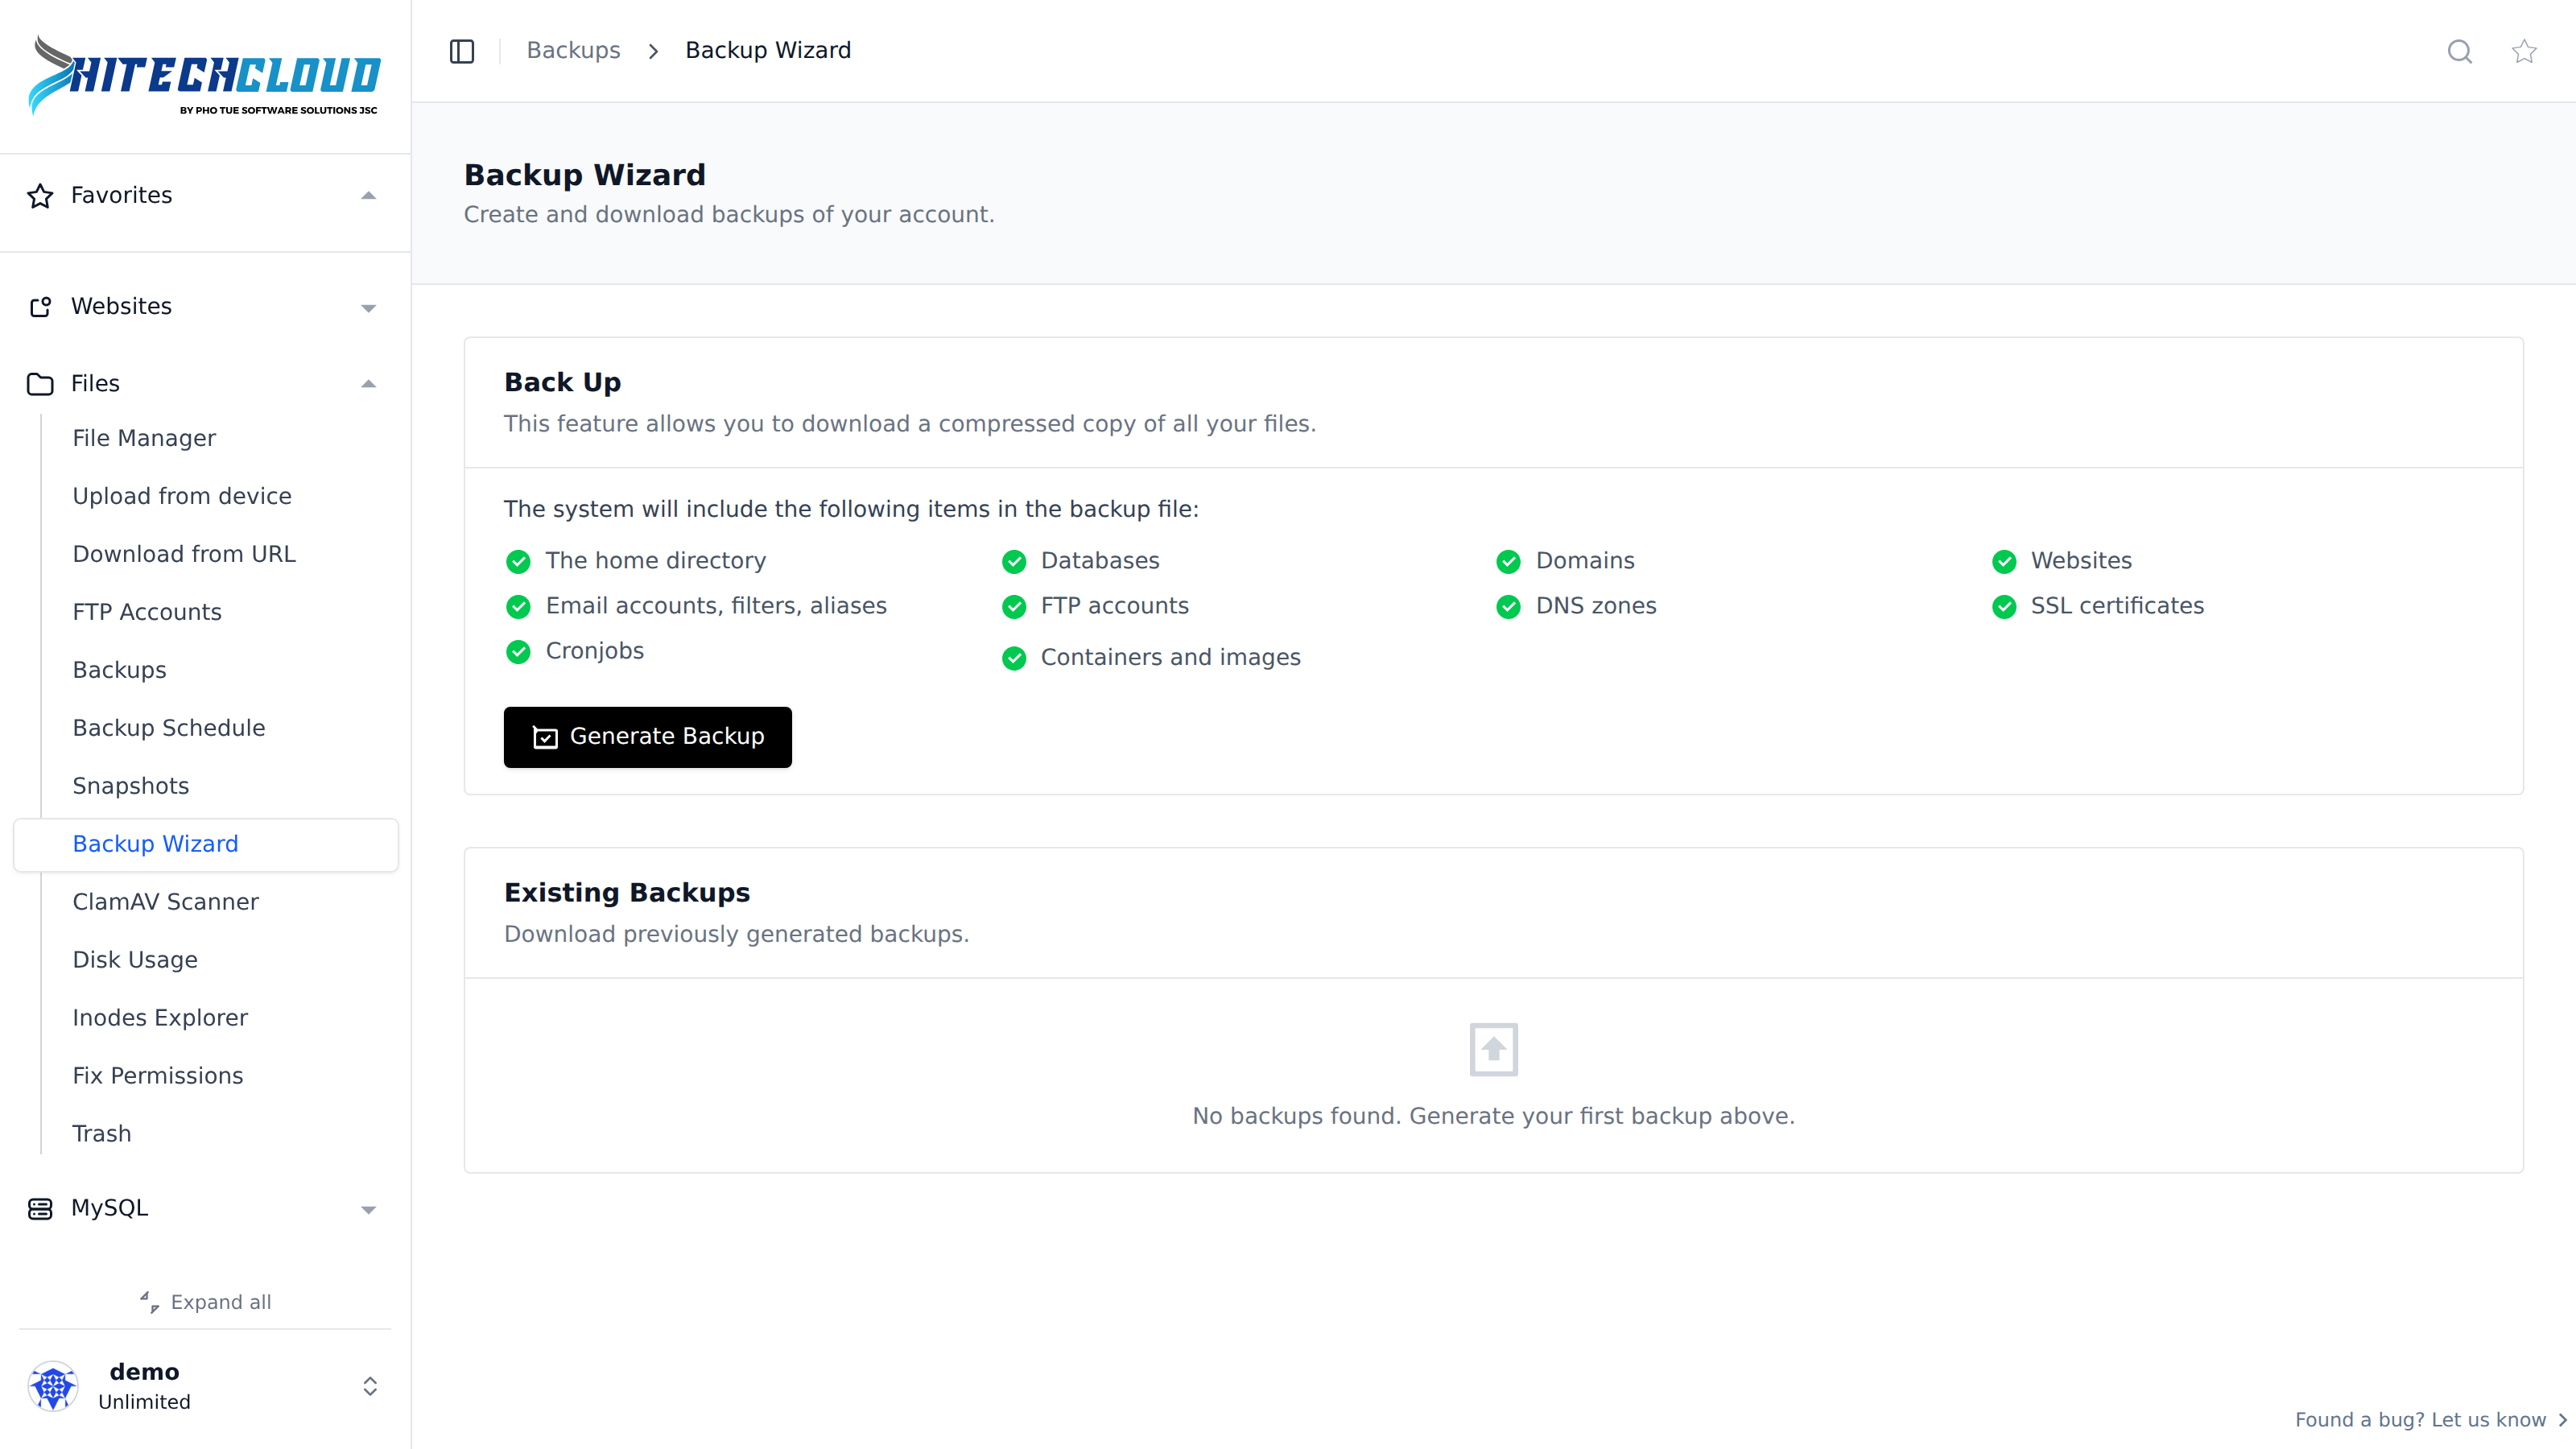Toggle the sidebar panel icon
The width and height of the screenshot is (2576, 1449).
[461, 51]
